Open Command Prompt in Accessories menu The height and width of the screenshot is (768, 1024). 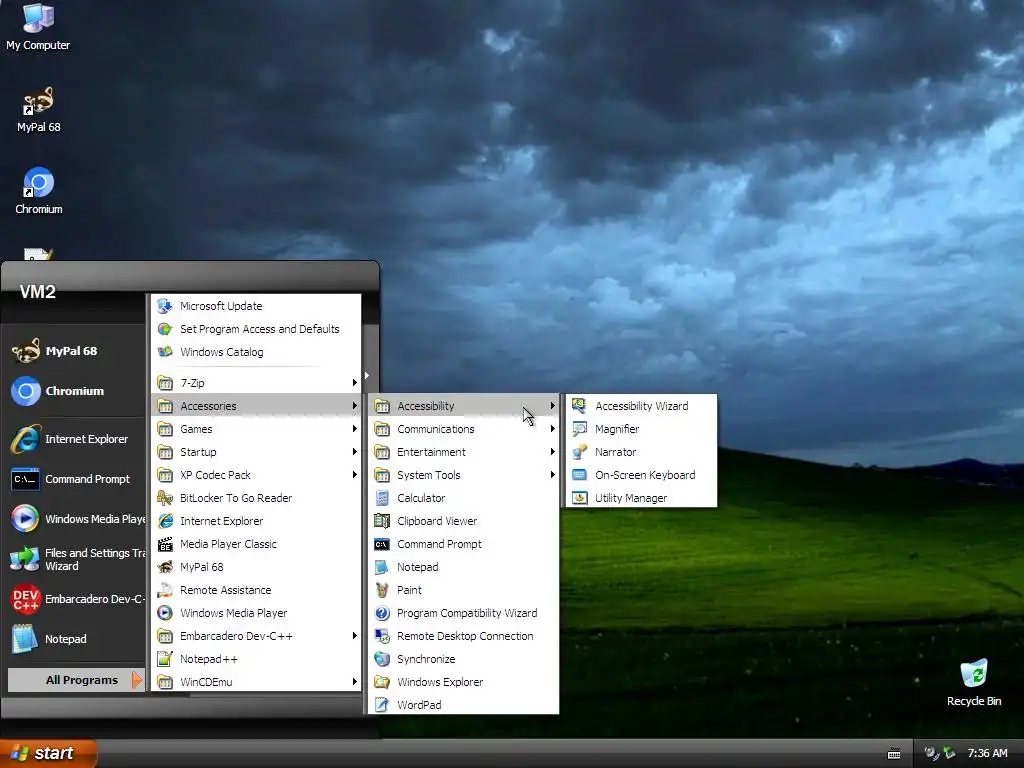(463, 543)
